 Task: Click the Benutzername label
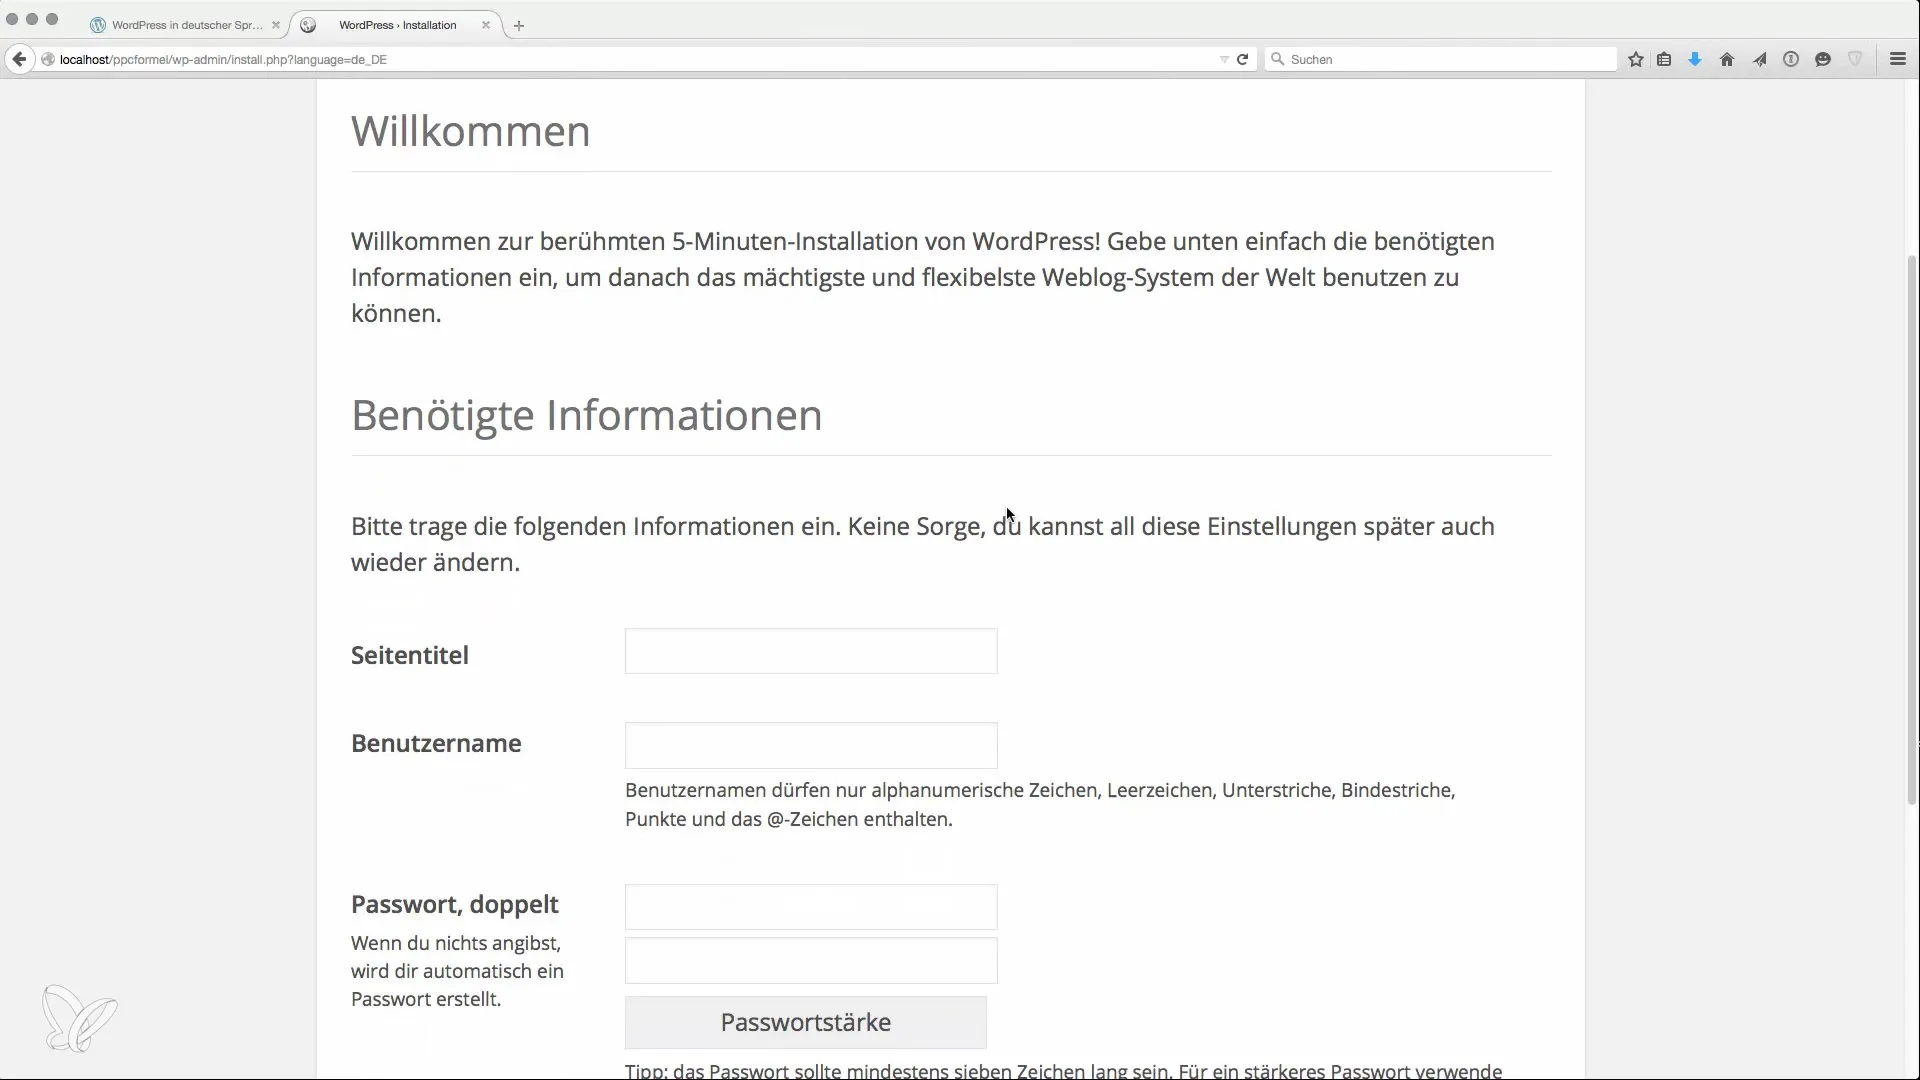click(436, 743)
